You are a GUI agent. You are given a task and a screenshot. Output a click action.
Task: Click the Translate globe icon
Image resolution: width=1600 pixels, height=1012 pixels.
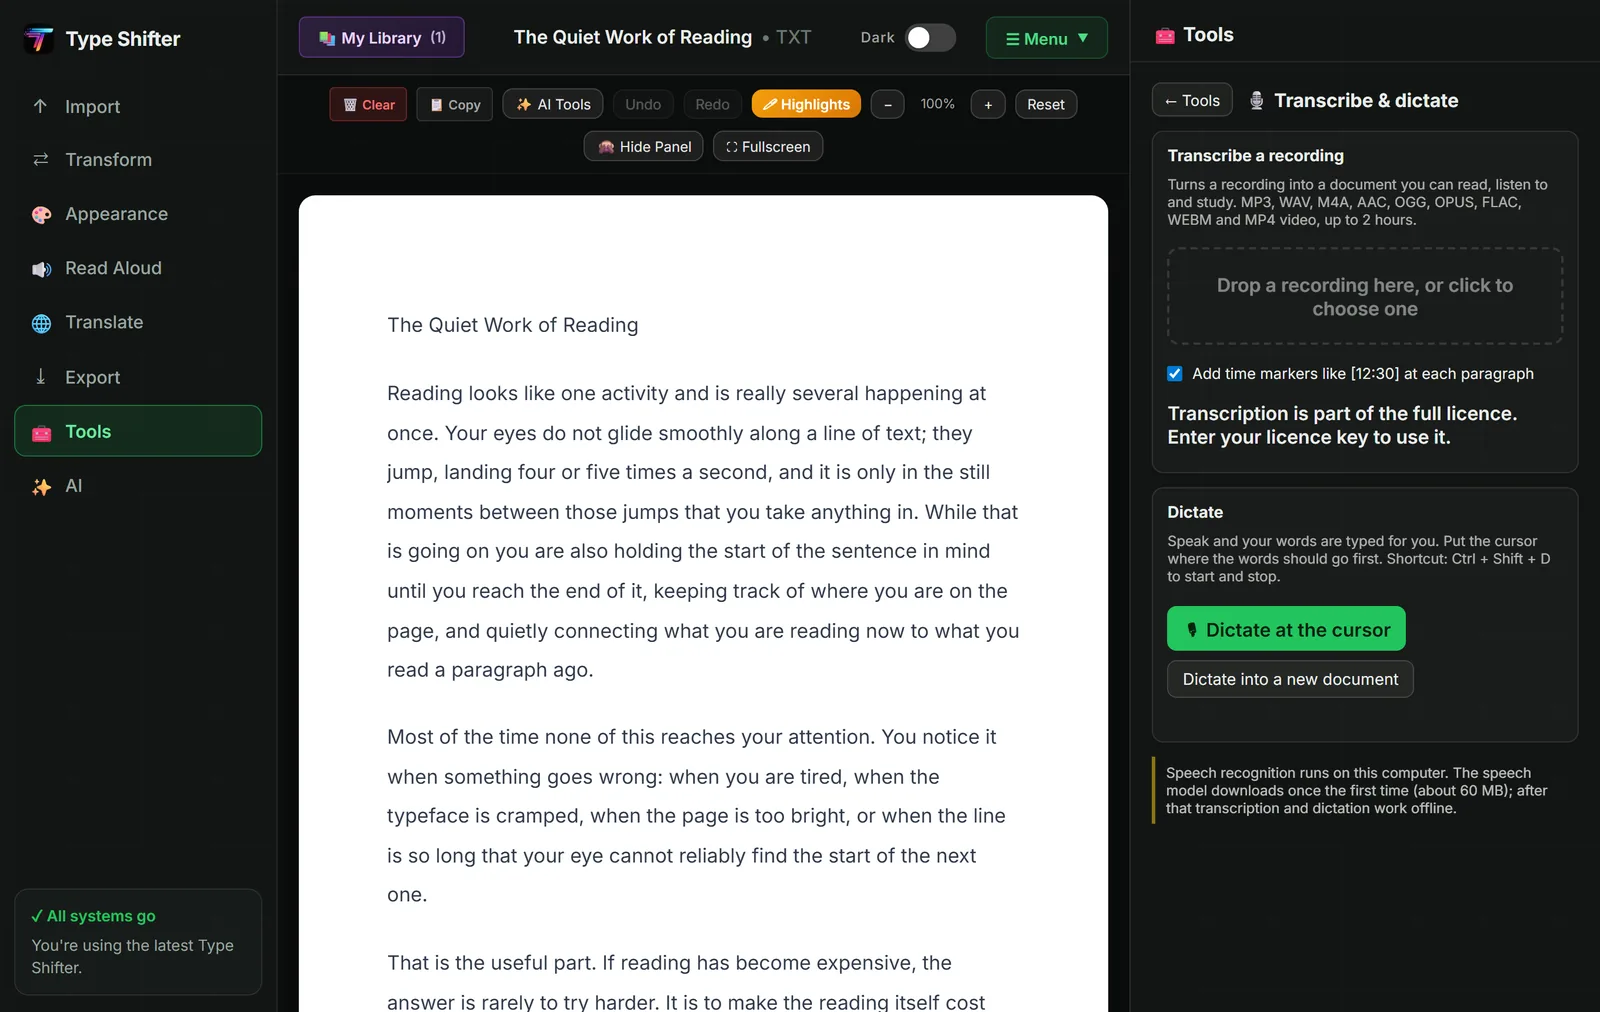[41, 323]
